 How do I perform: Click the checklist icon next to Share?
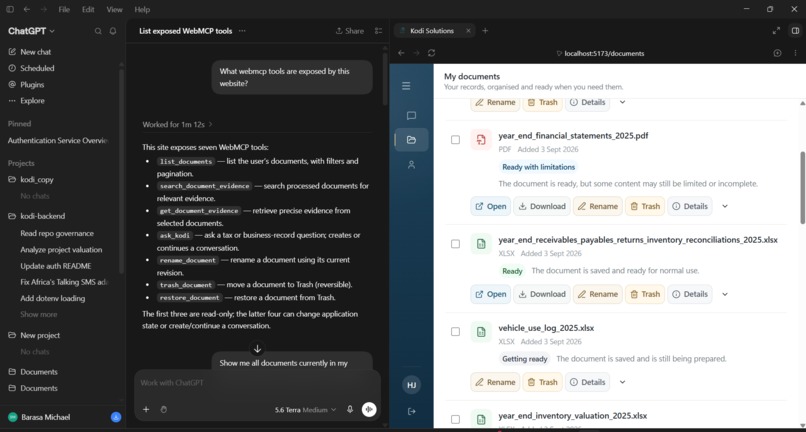(378, 31)
